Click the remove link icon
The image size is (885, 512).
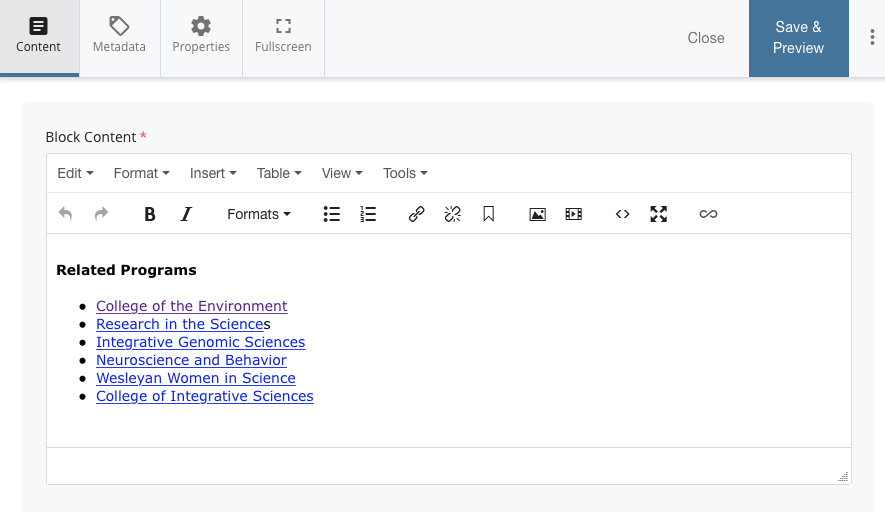[453, 214]
